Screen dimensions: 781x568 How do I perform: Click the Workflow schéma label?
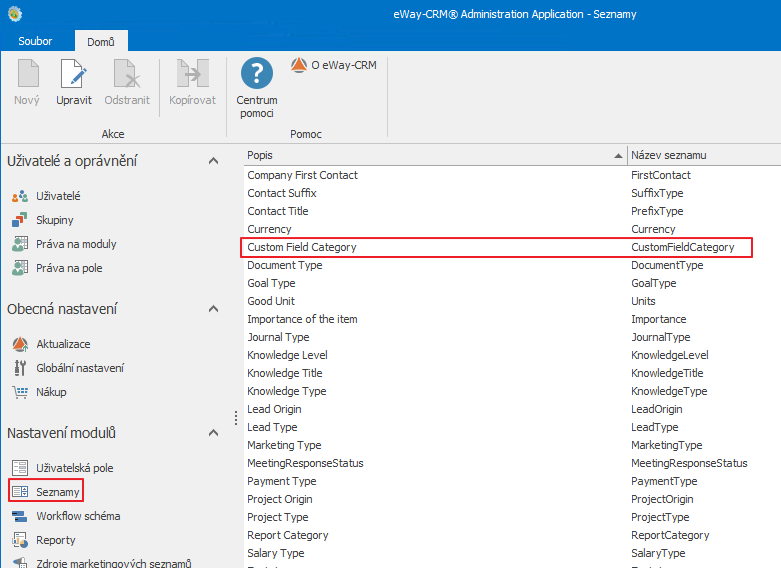(x=78, y=516)
